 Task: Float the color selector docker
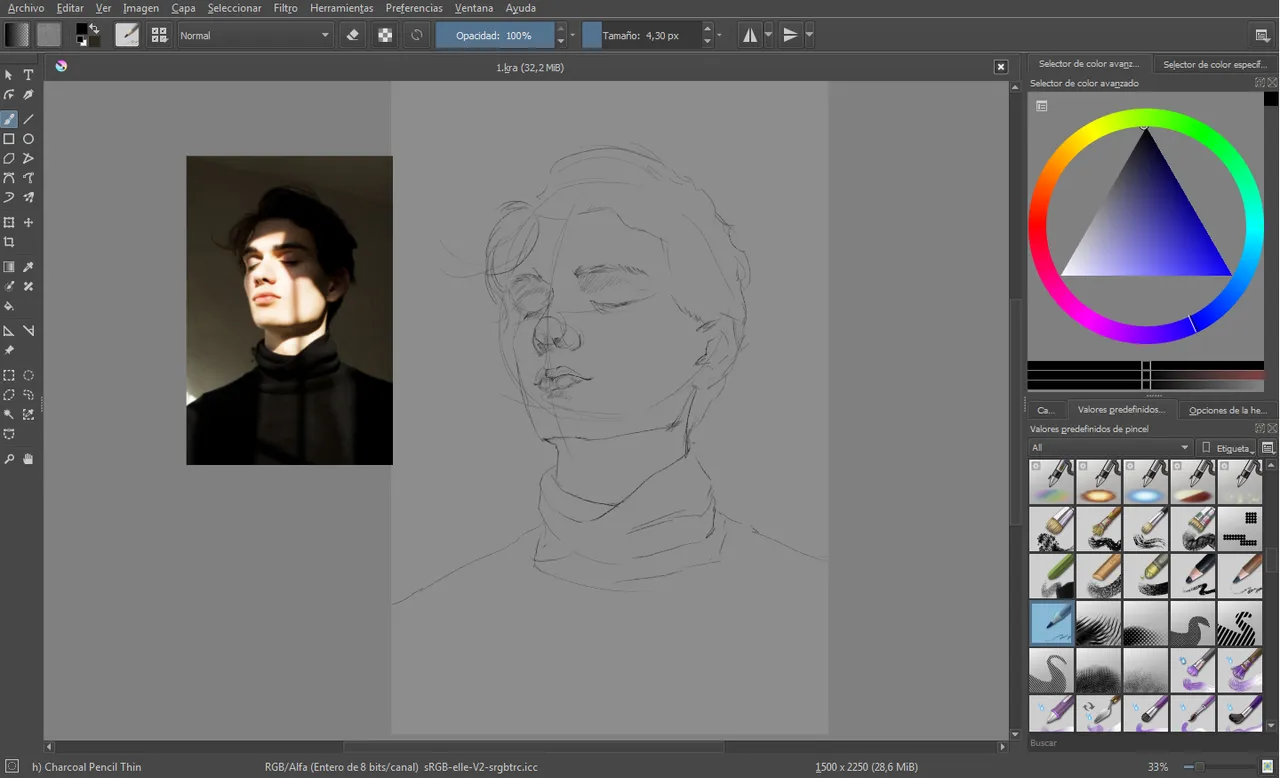1261,83
